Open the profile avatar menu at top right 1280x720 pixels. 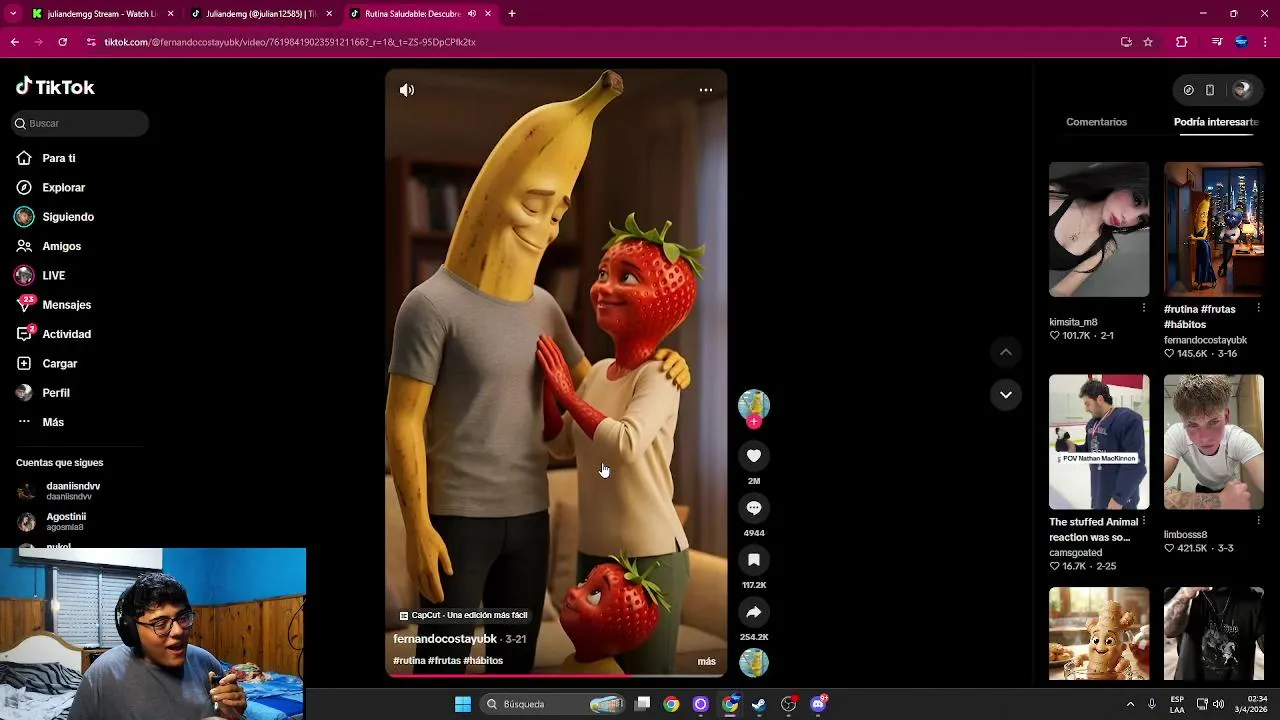[1242, 90]
